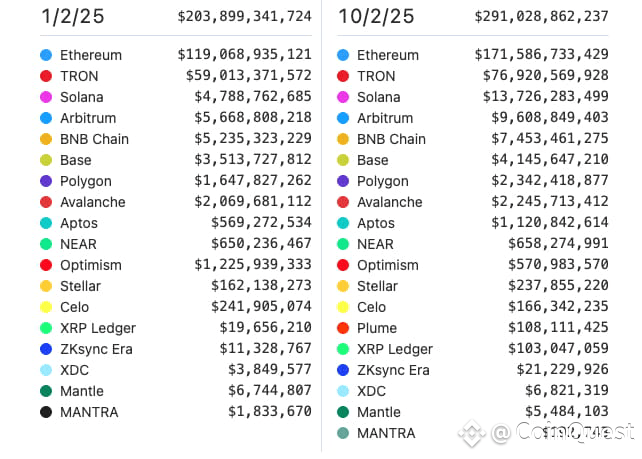
Task: Select the ZKsync Era blue dot under 10/2/25
Action: (343, 370)
